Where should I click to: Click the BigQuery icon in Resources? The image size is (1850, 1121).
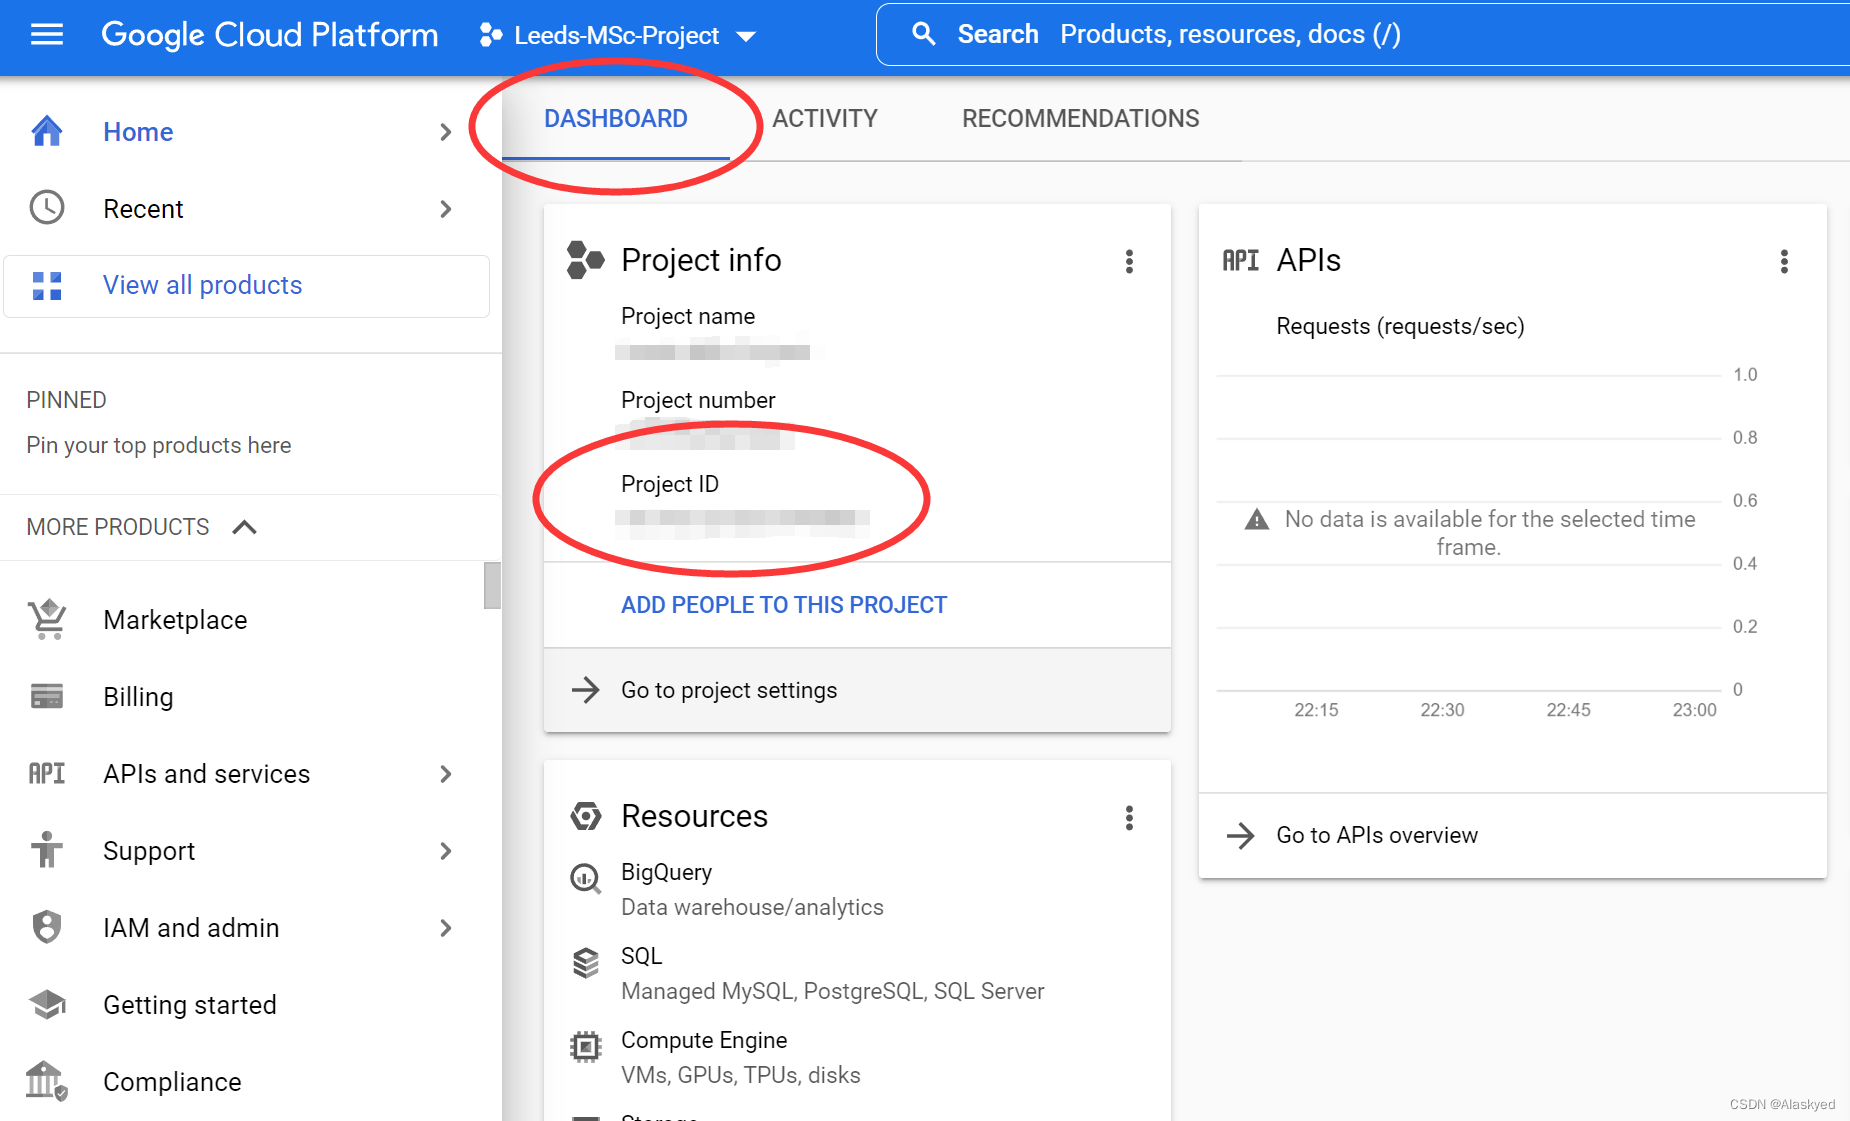coord(585,879)
